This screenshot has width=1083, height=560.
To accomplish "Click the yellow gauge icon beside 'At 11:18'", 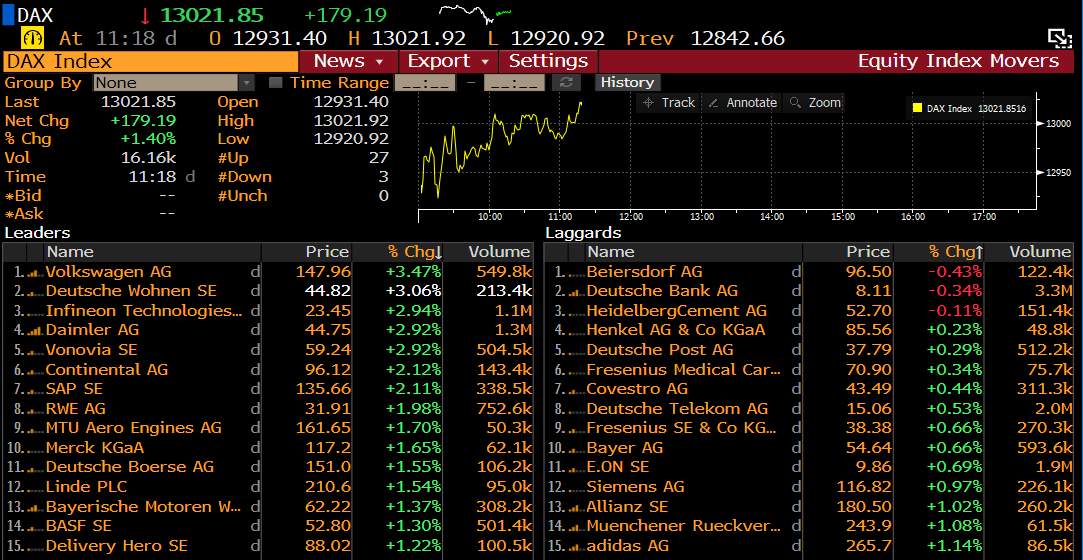I will click(32, 38).
